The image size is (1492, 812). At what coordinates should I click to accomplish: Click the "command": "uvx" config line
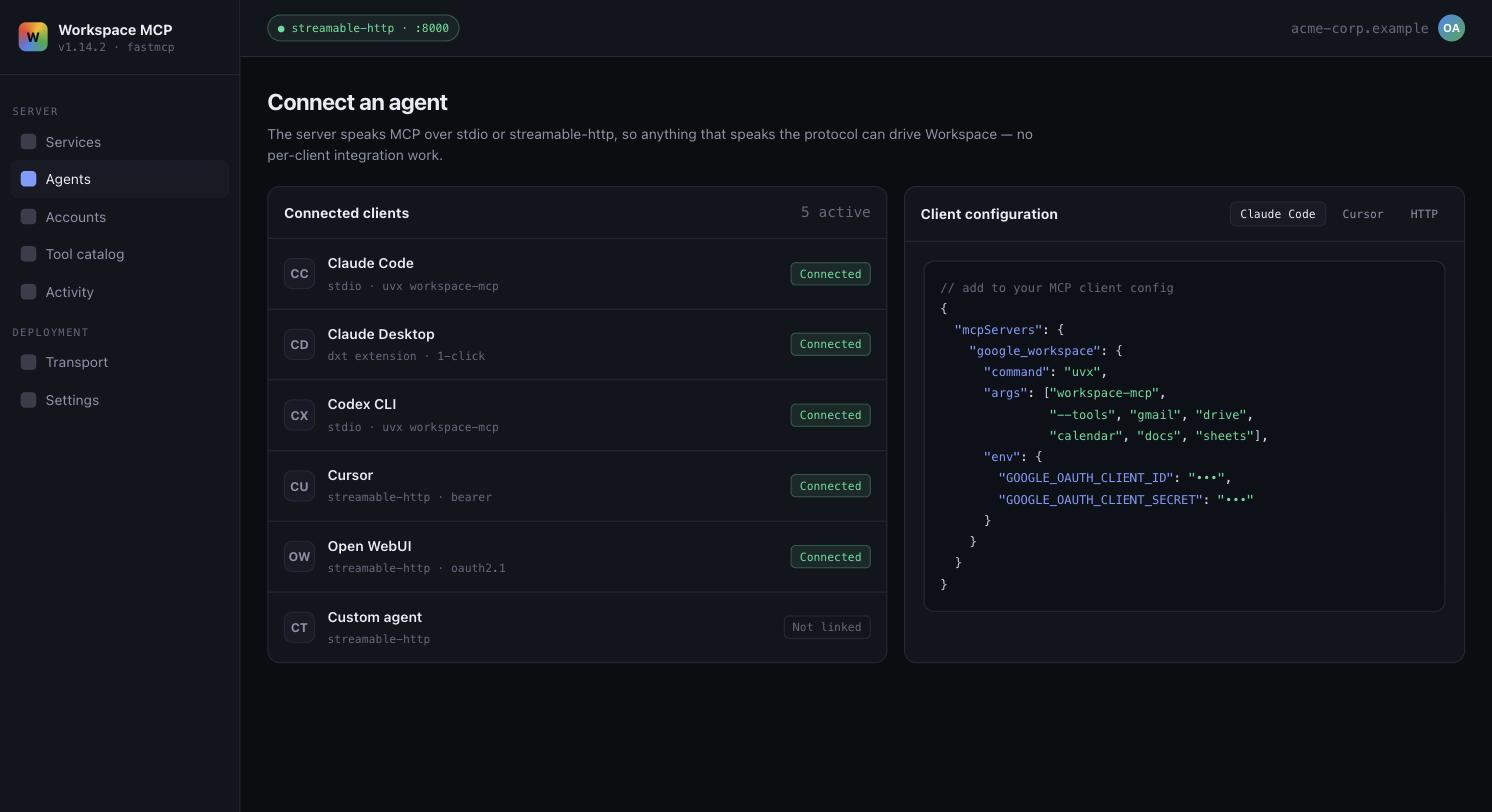pos(1045,372)
